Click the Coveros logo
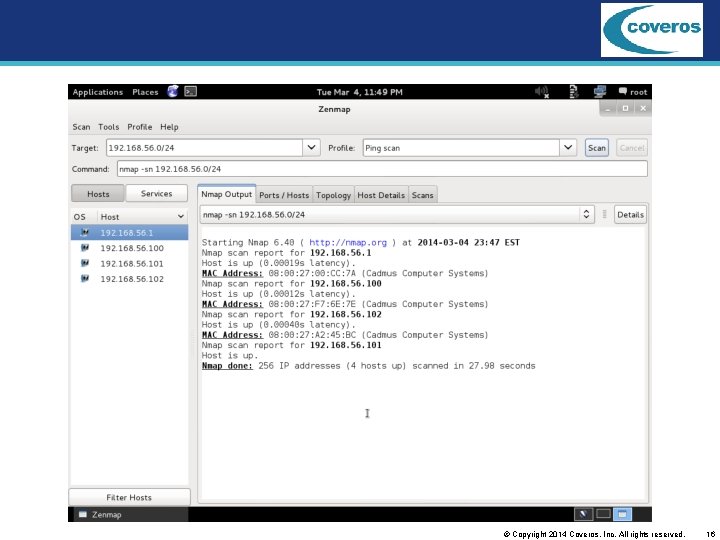Image resolution: width=720 pixels, height=540 pixels. [652, 30]
